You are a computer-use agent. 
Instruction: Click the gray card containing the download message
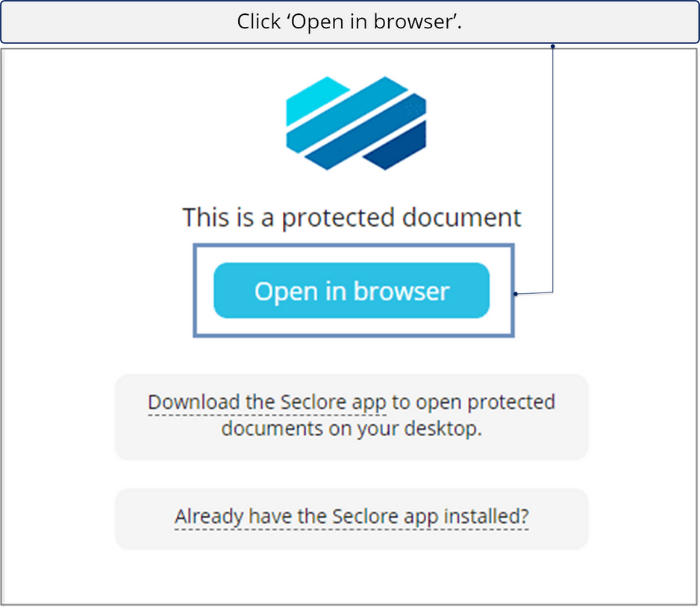pyautogui.click(x=352, y=417)
